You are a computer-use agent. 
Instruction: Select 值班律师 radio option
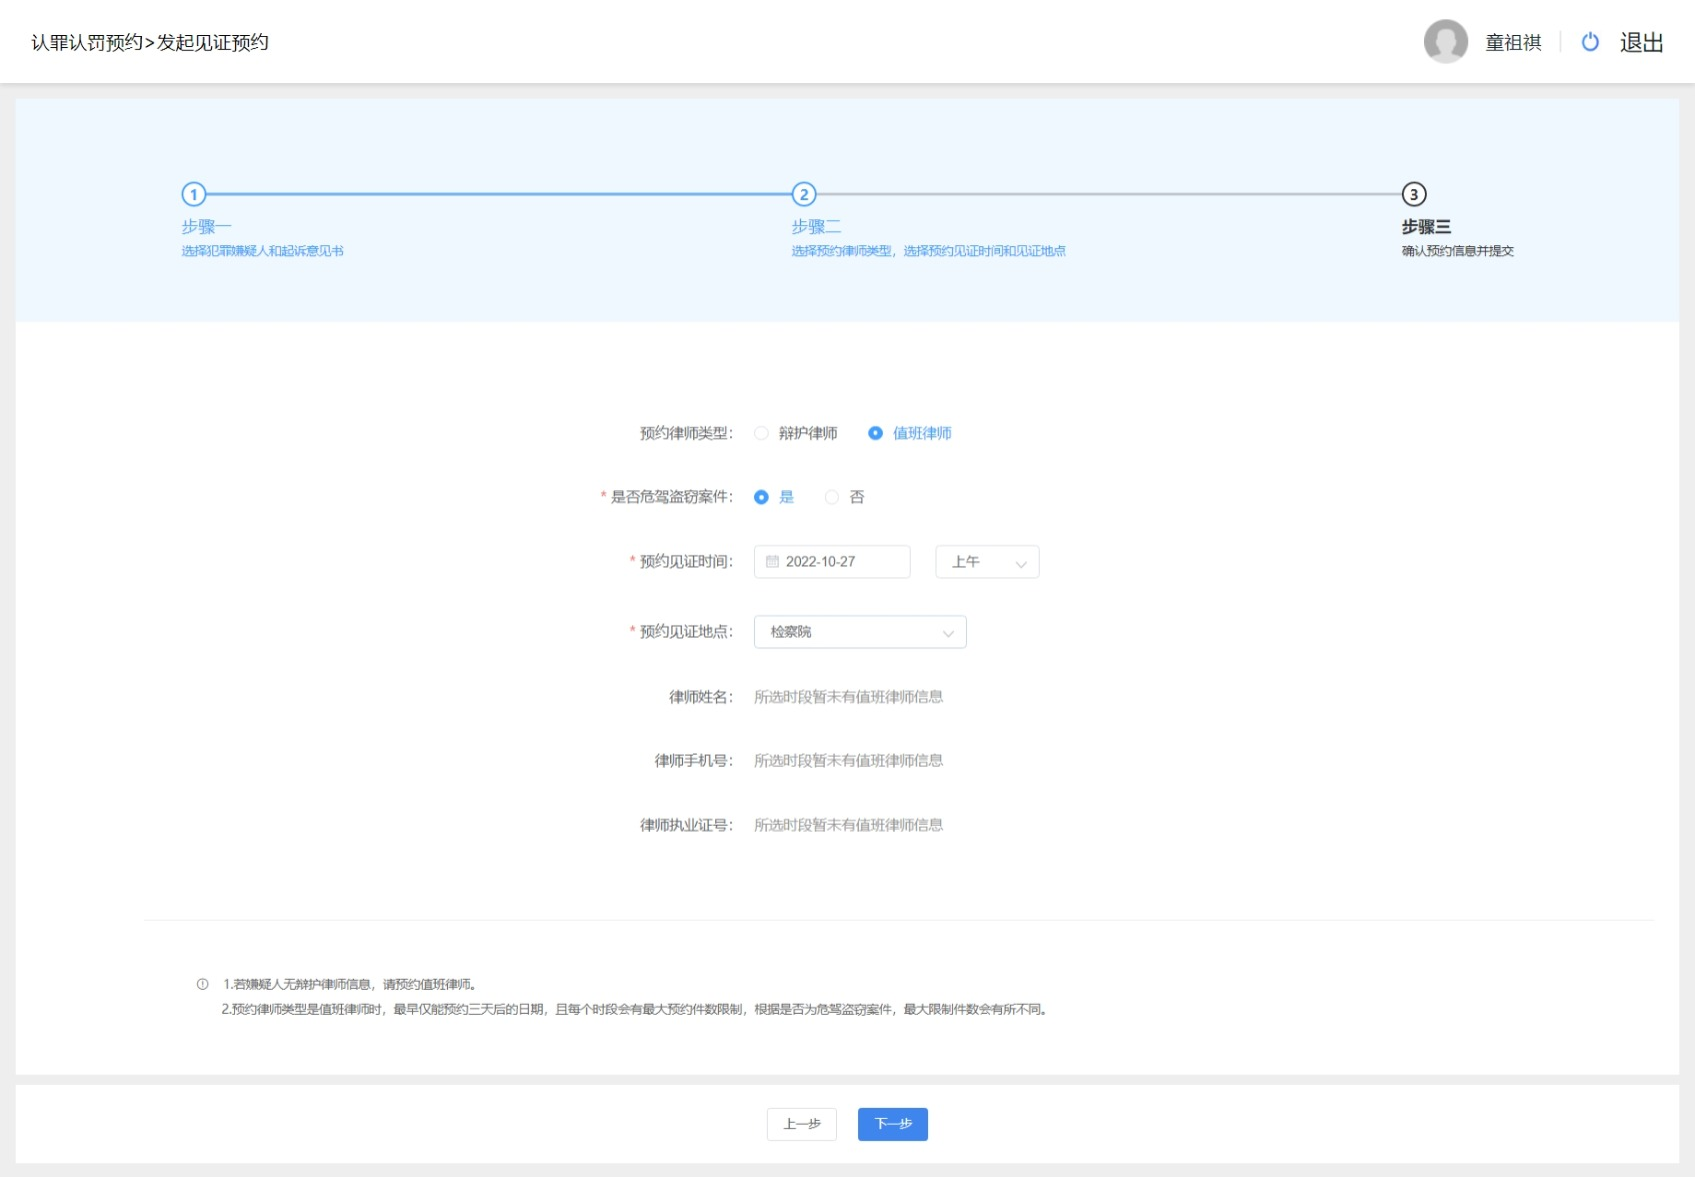(x=875, y=433)
